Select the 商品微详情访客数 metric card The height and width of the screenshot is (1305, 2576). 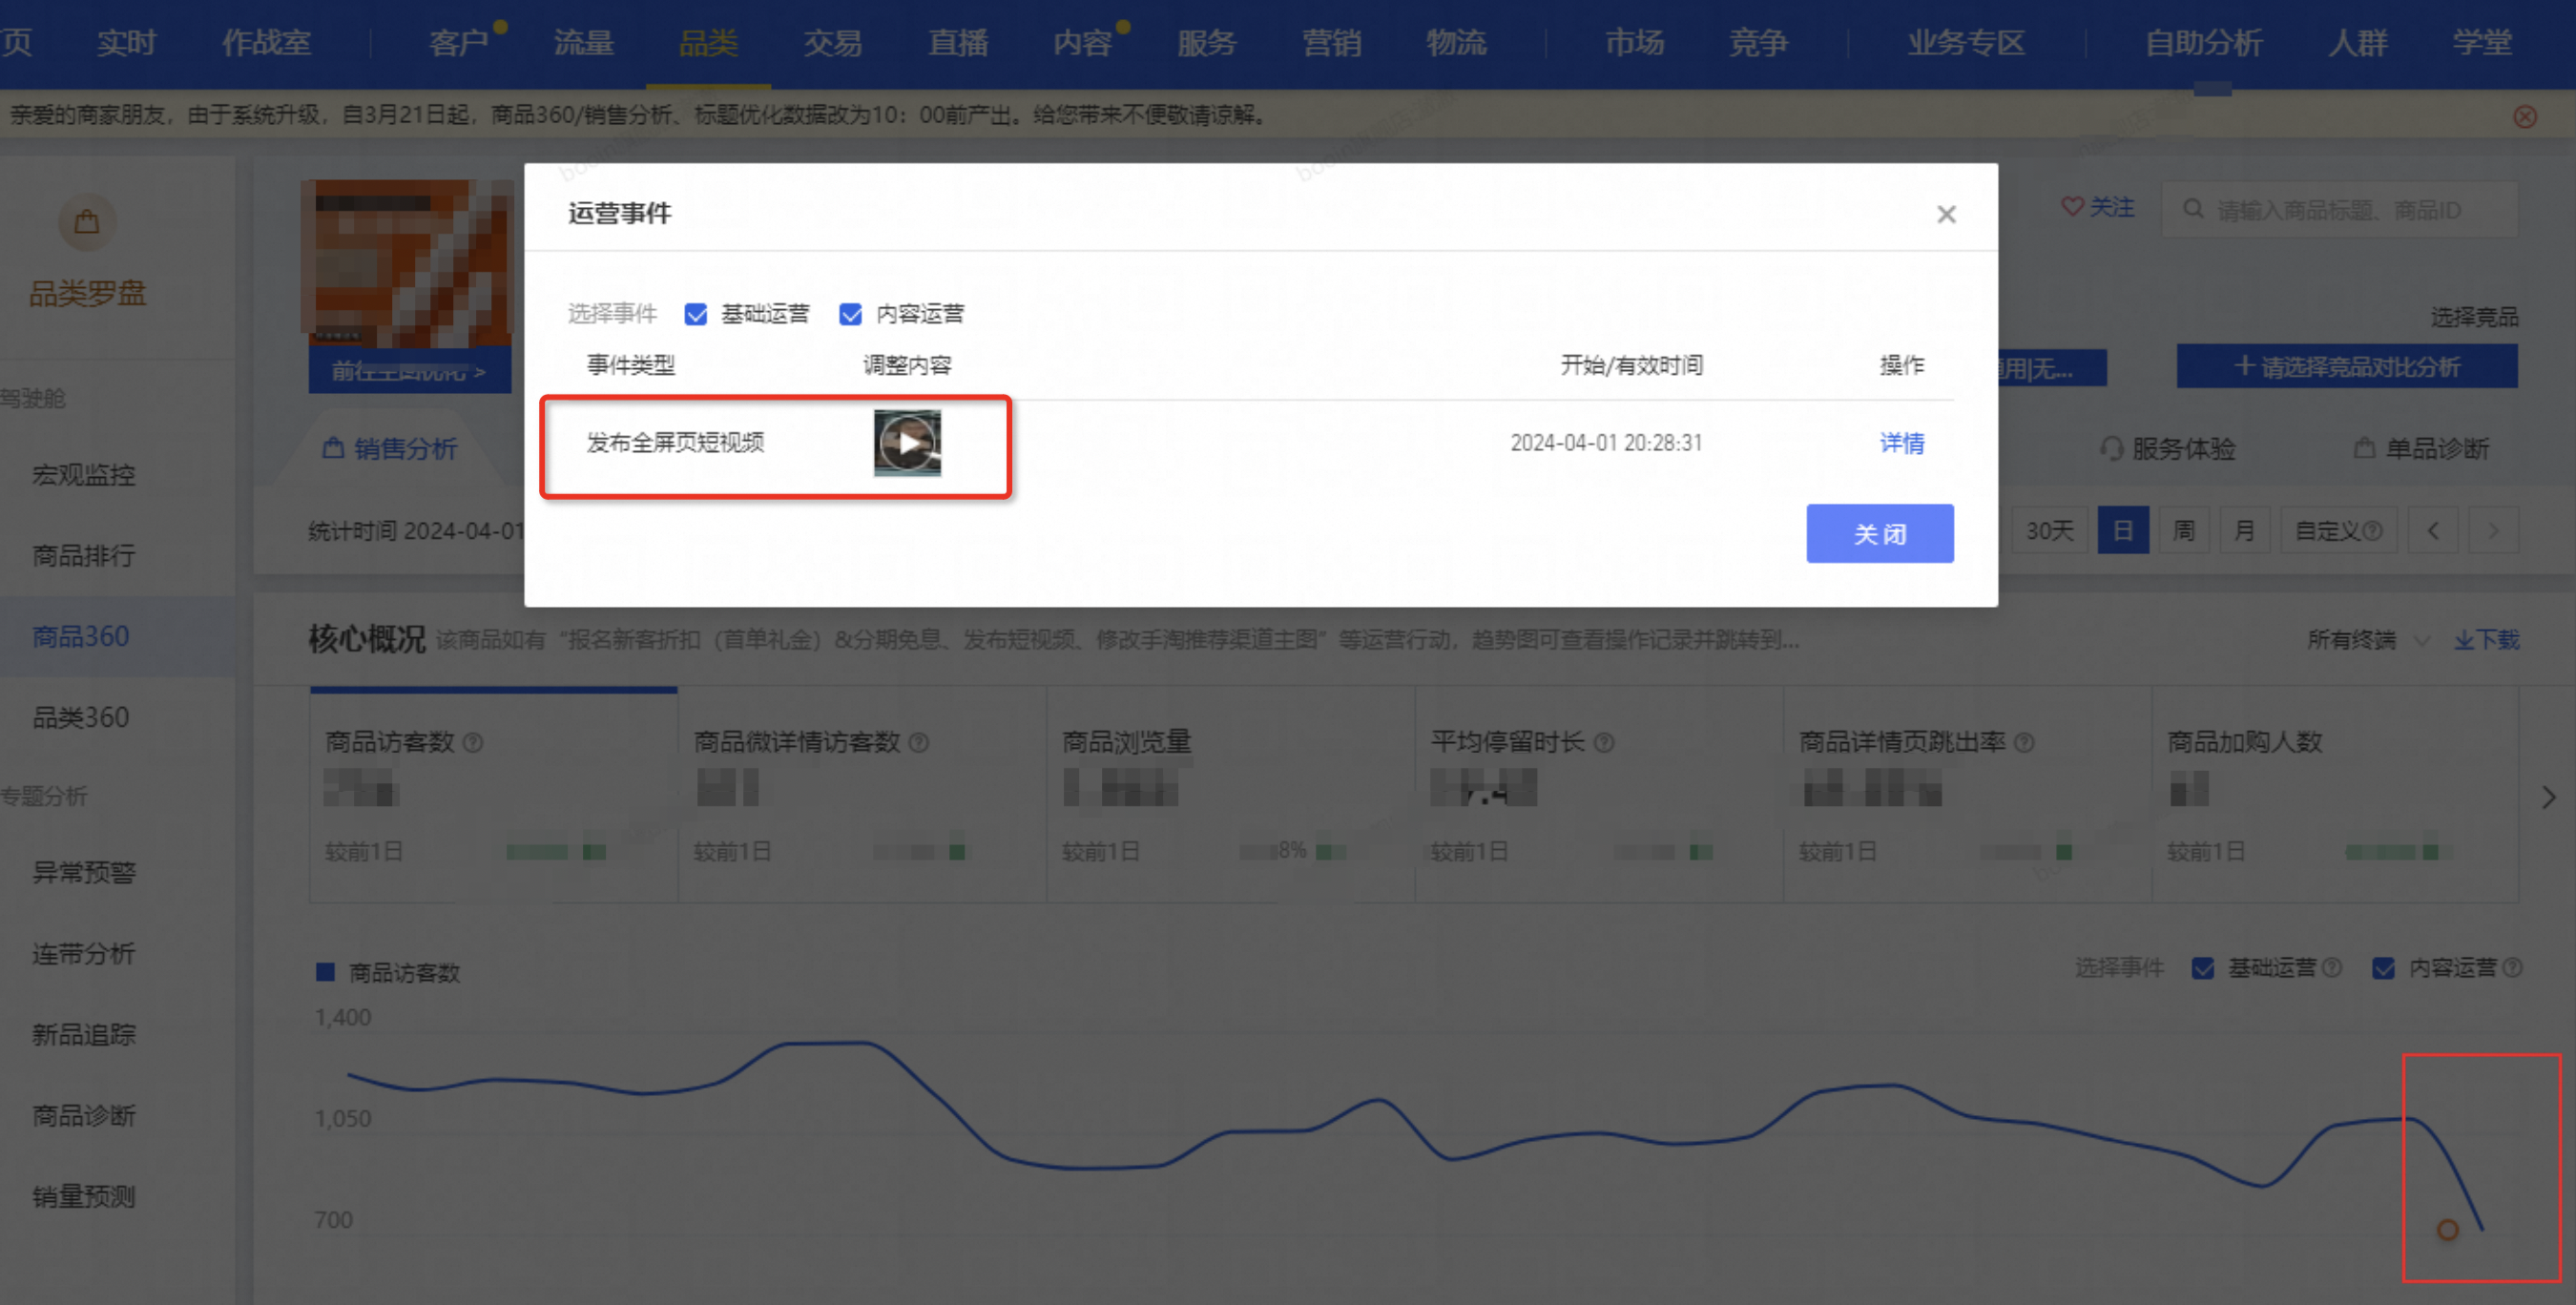tap(862, 795)
